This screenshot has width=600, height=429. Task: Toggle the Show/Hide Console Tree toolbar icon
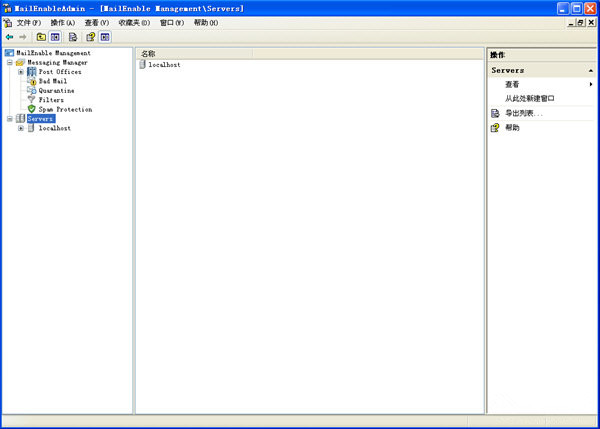click(x=55, y=37)
